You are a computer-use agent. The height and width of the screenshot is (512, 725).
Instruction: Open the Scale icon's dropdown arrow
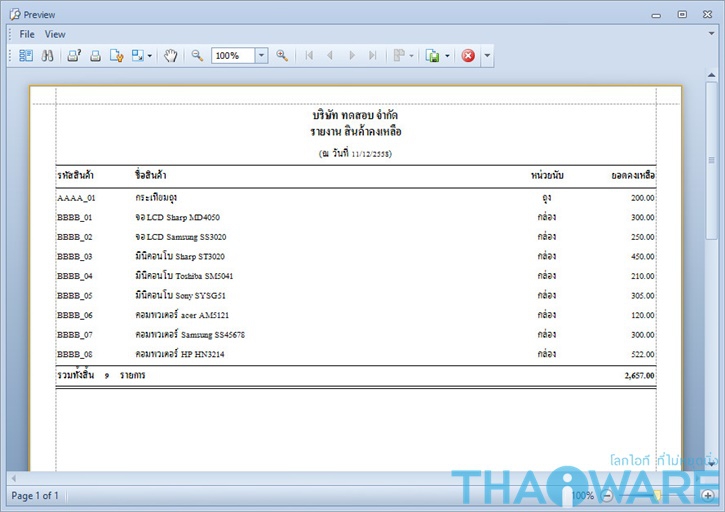coord(149,56)
